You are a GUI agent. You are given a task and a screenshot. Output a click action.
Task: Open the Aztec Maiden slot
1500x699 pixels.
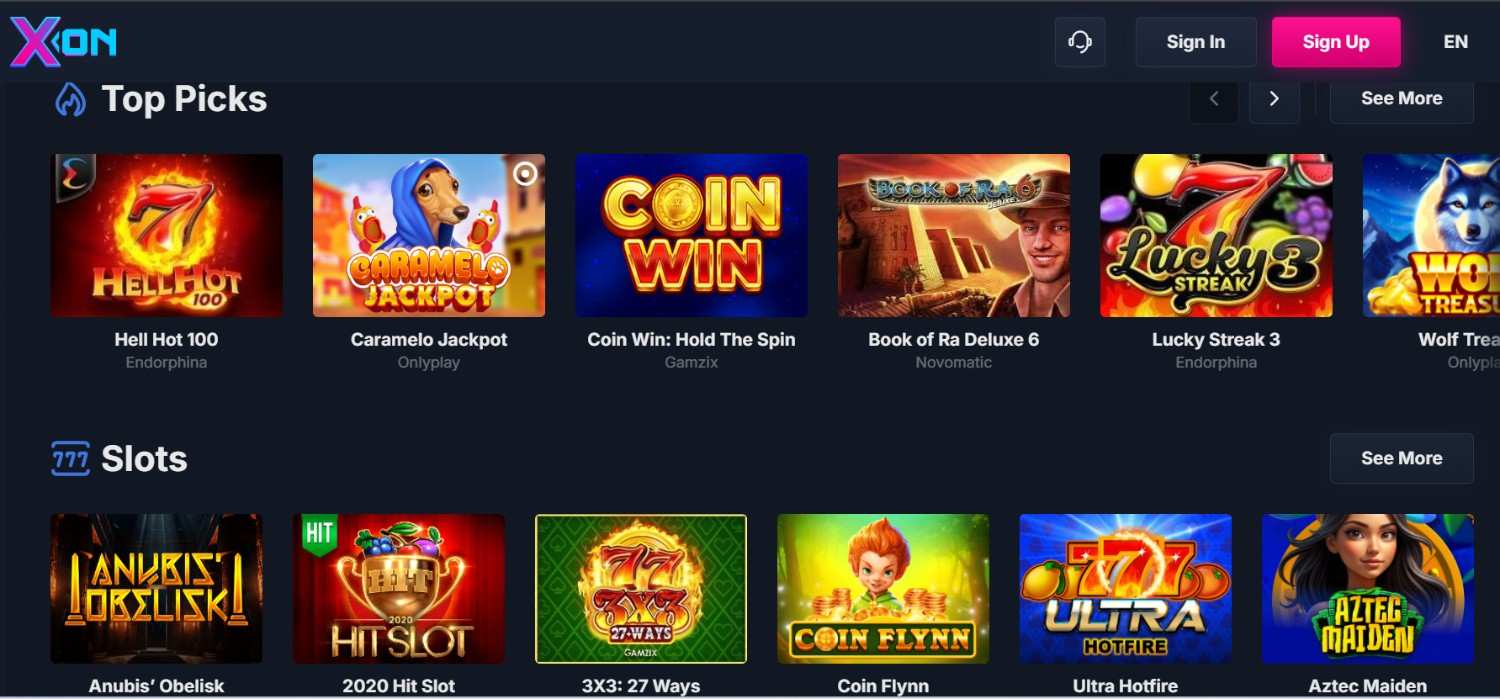click(x=1368, y=589)
